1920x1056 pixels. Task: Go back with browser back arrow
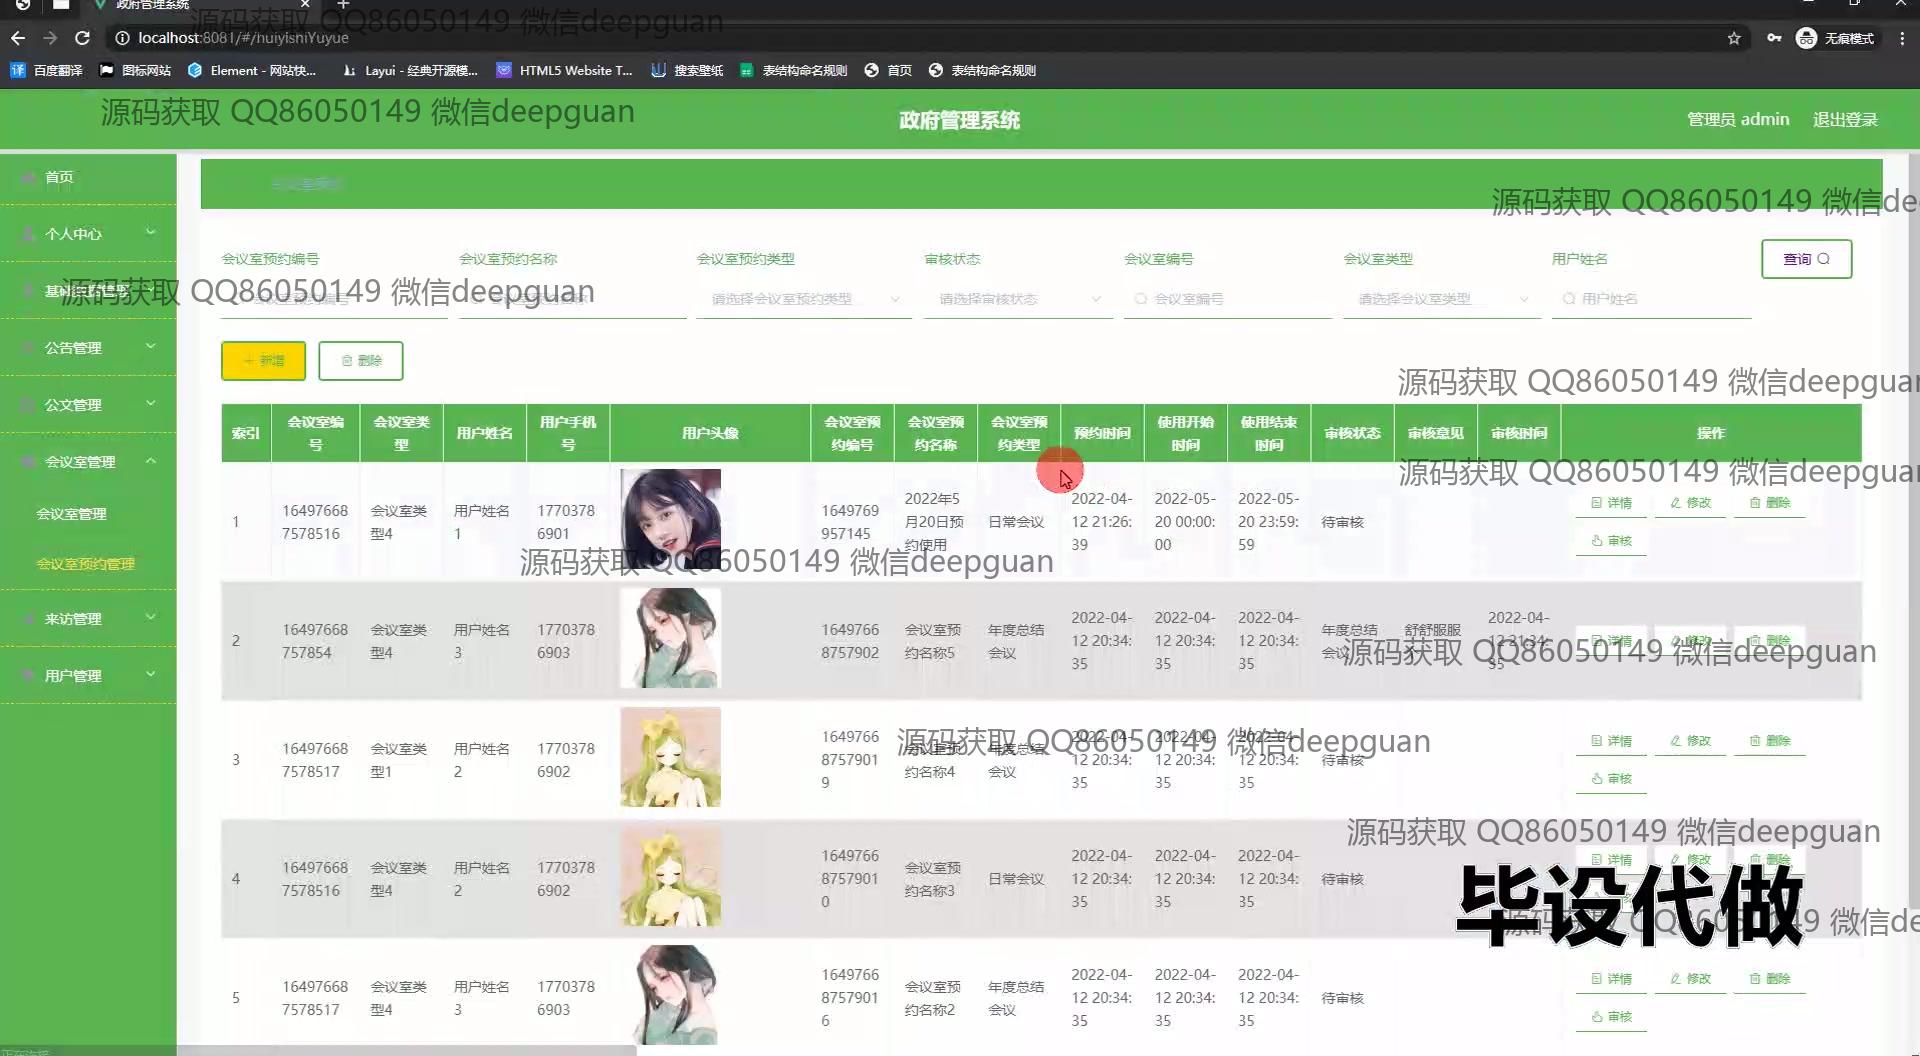click(x=18, y=38)
